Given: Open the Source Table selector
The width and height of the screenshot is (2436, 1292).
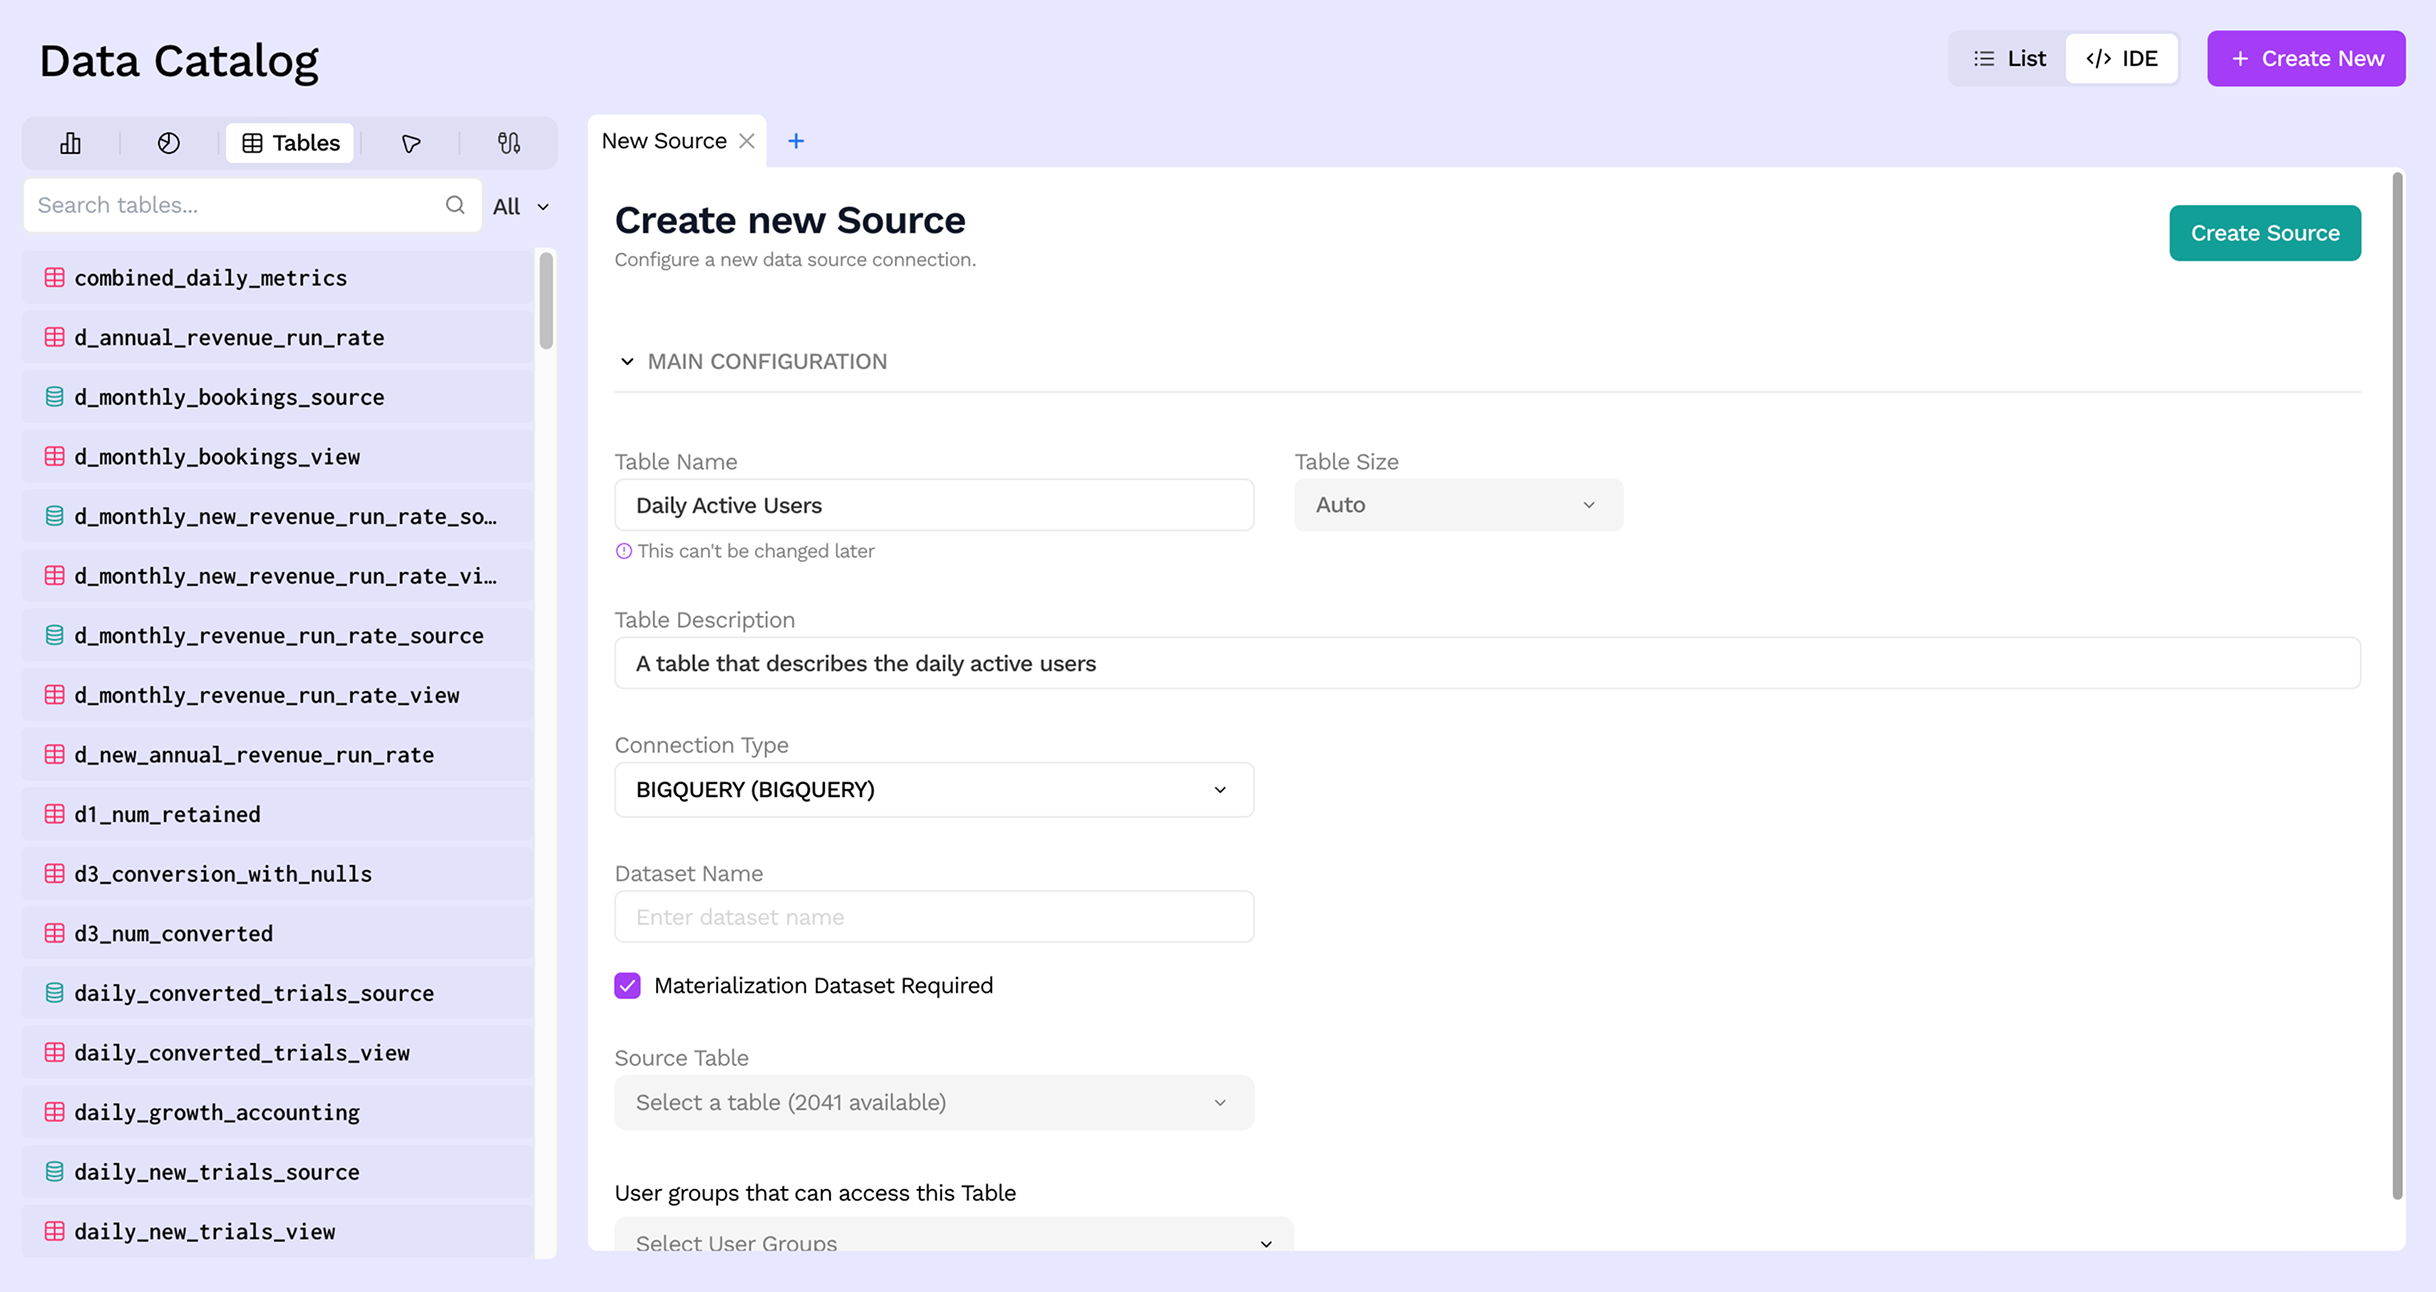Looking at the screenshot, I should (x=933, y=1102).
